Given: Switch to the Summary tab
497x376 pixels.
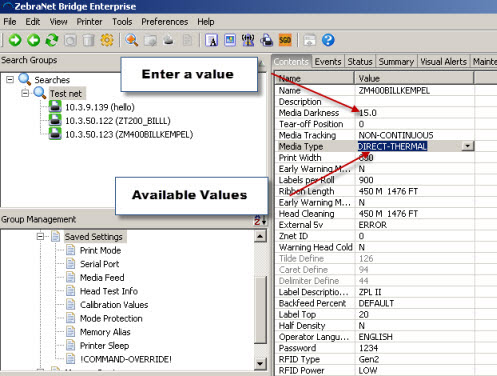Looking at the screenshot, I should (x=396, y=62).
